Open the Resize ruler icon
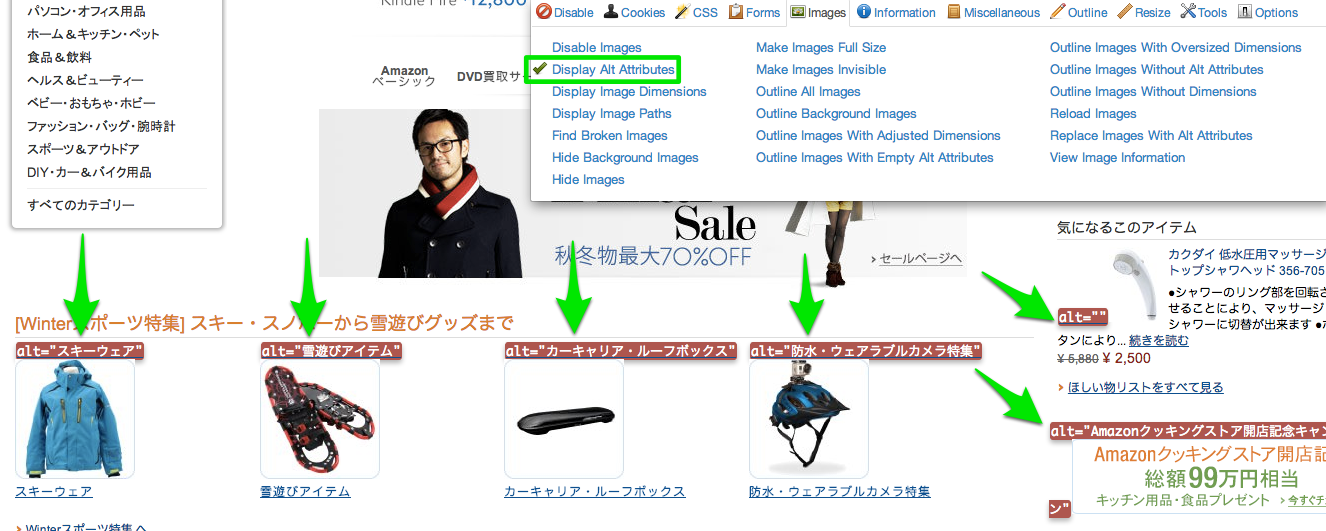The image size is (1326, 531). coord(1124,12)
